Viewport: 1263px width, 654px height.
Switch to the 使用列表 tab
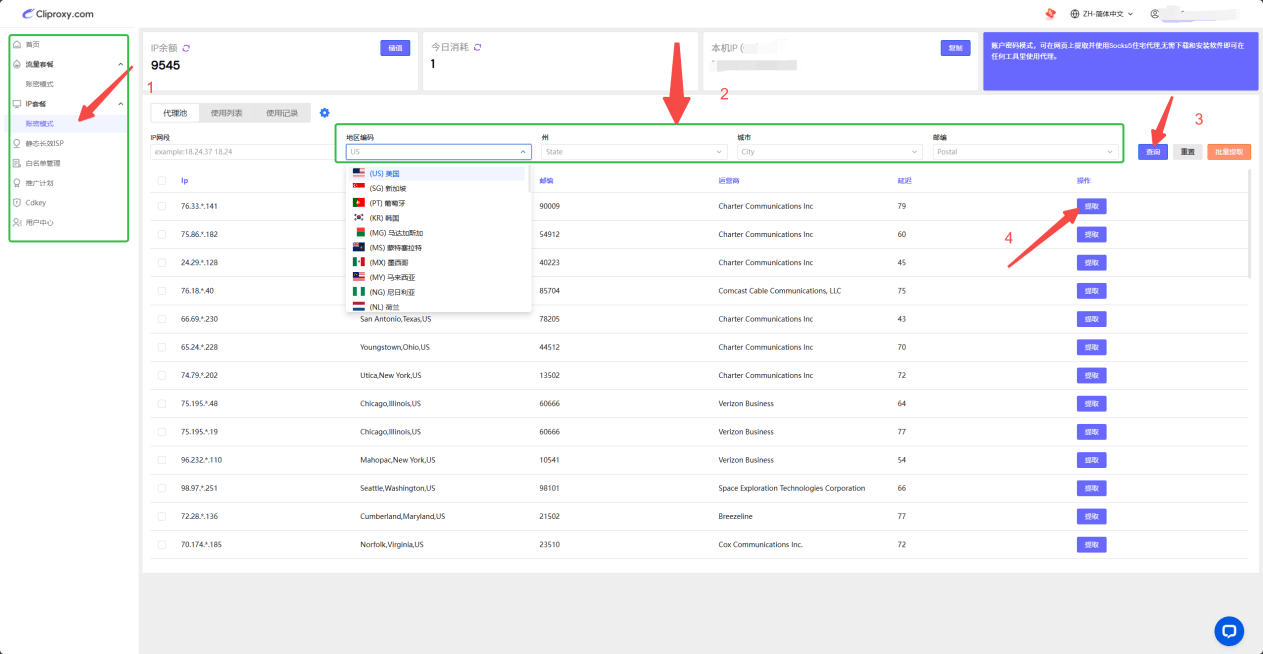click(x=226, y=113)
